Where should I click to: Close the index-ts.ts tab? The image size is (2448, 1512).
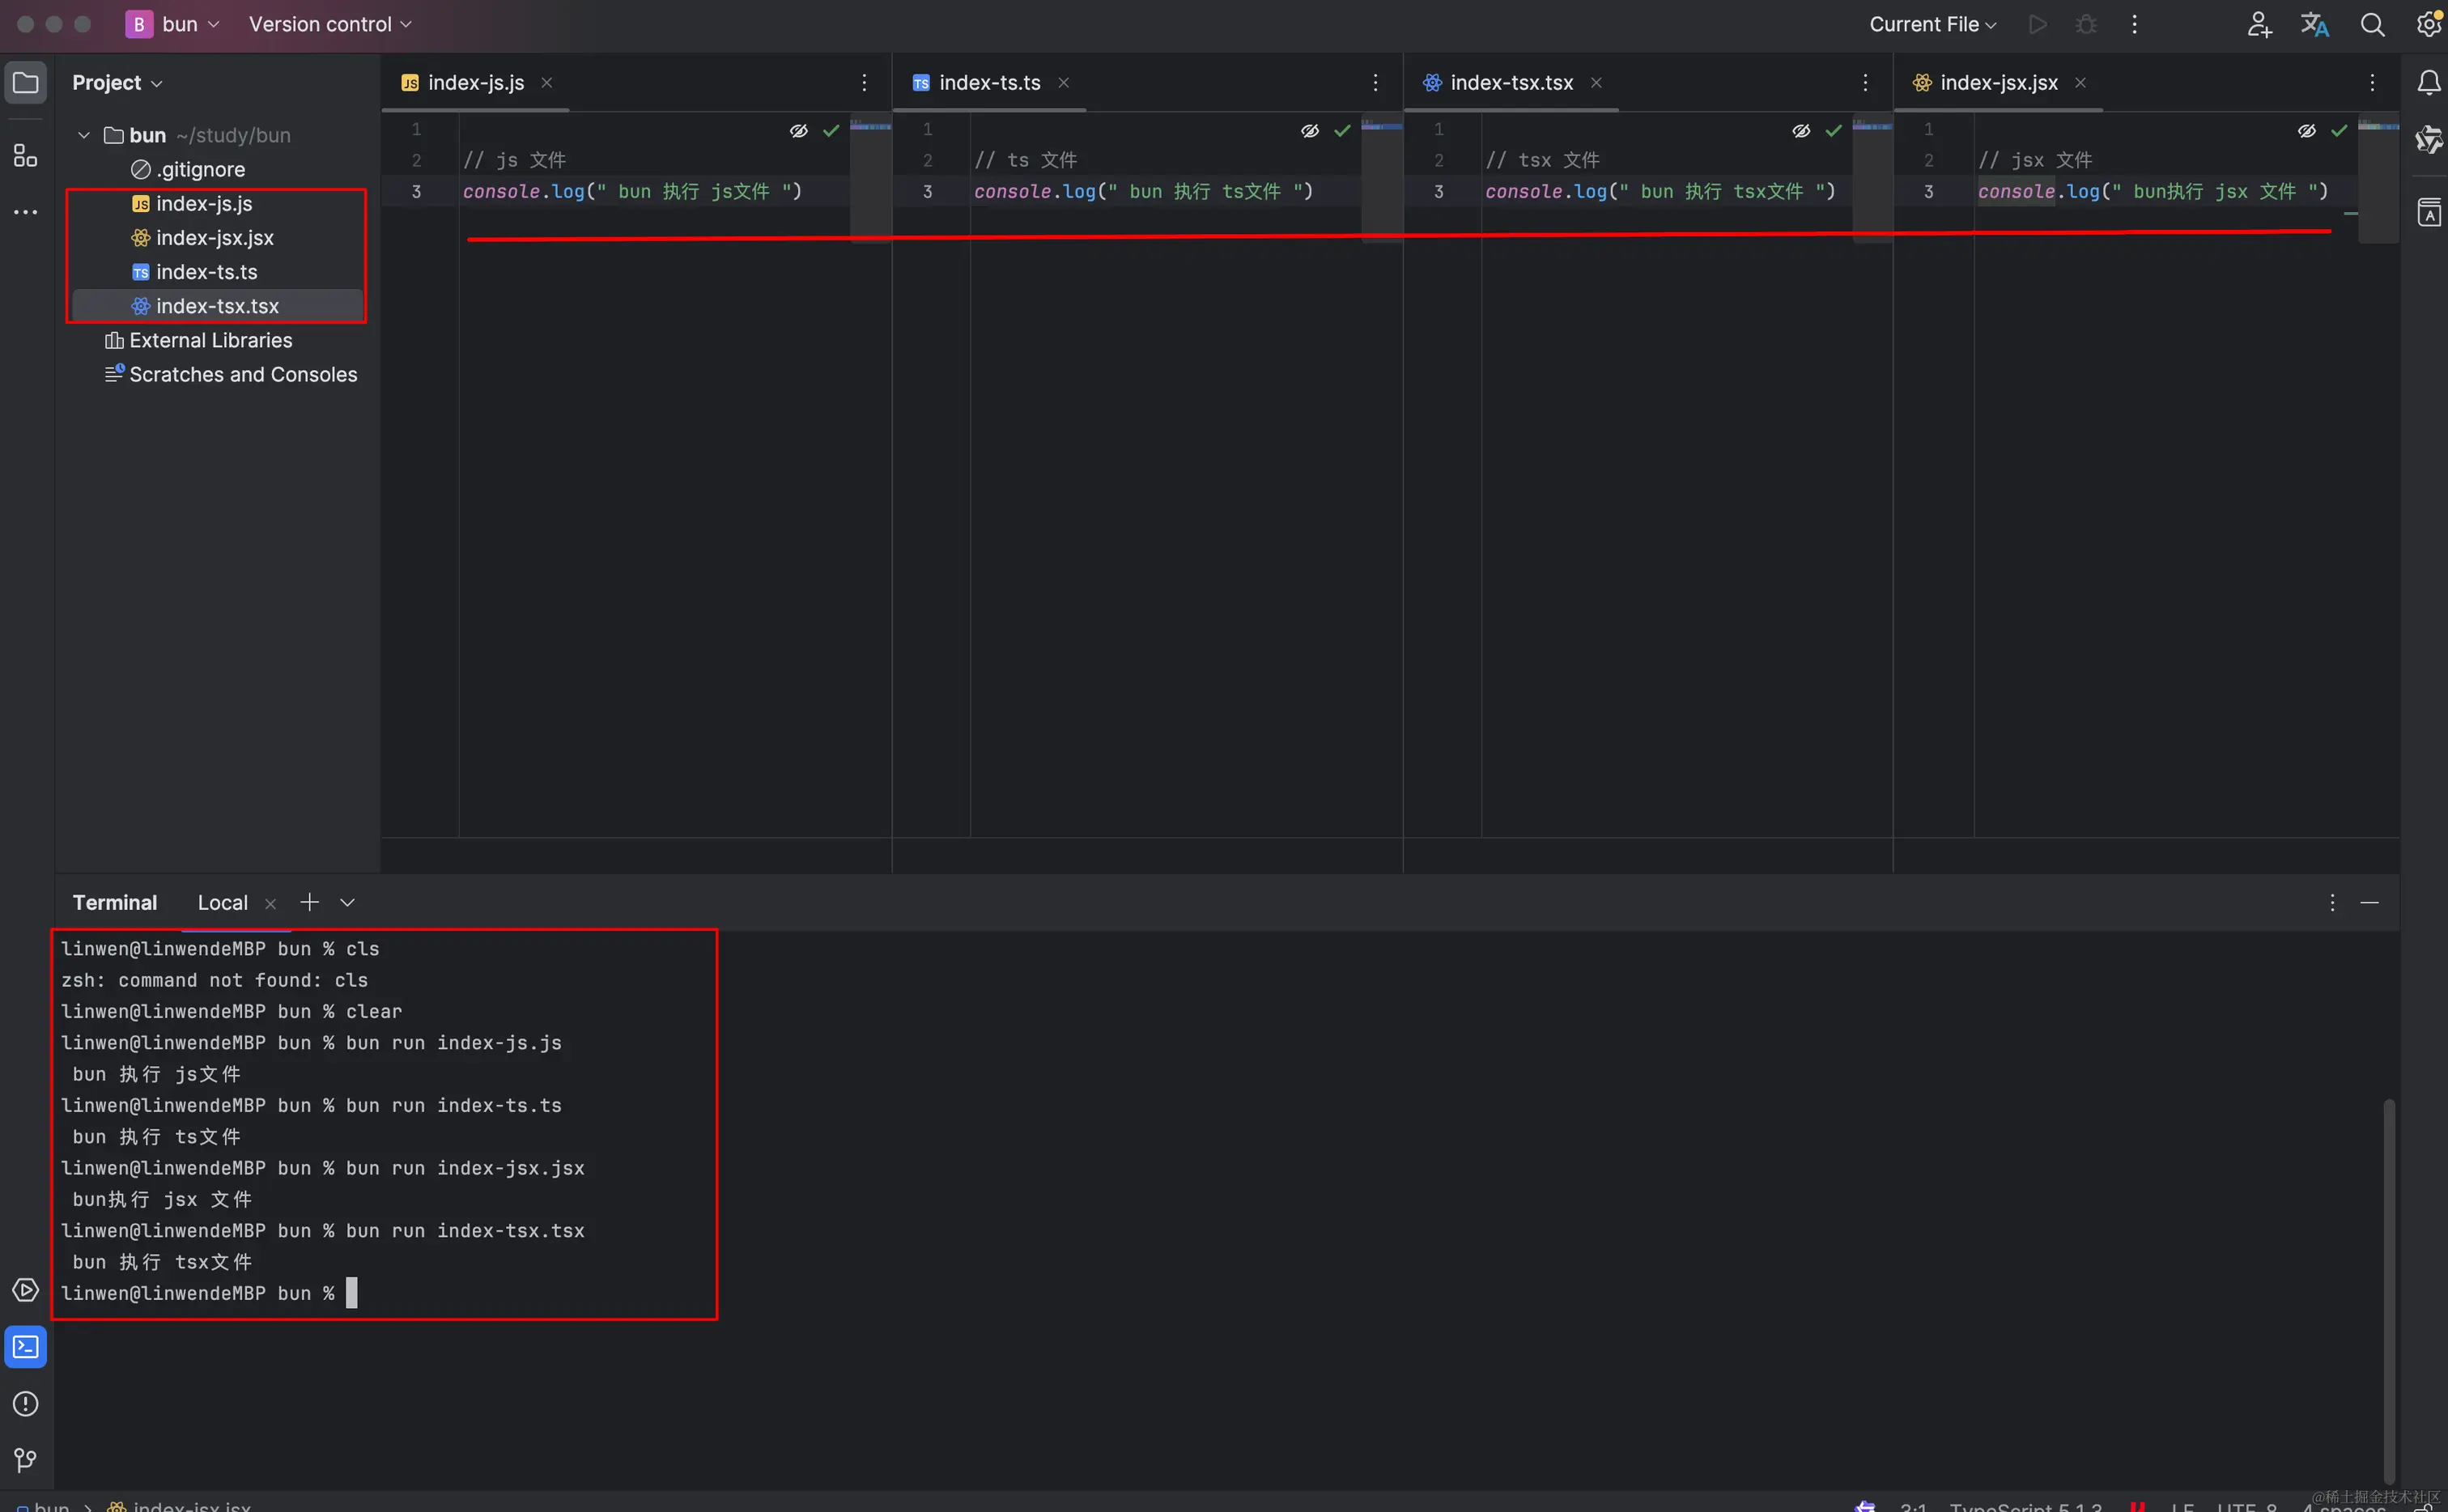tap(1064, 83)
